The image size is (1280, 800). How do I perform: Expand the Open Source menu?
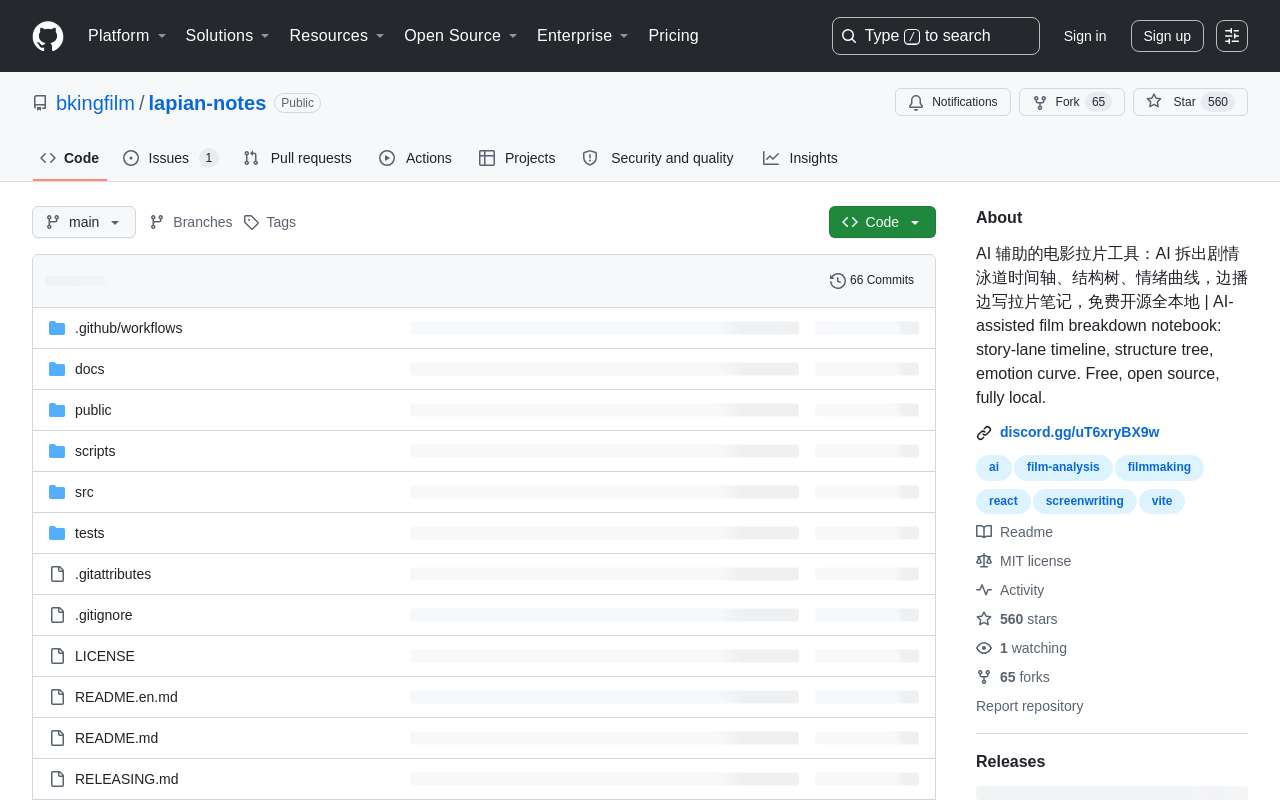461,36
